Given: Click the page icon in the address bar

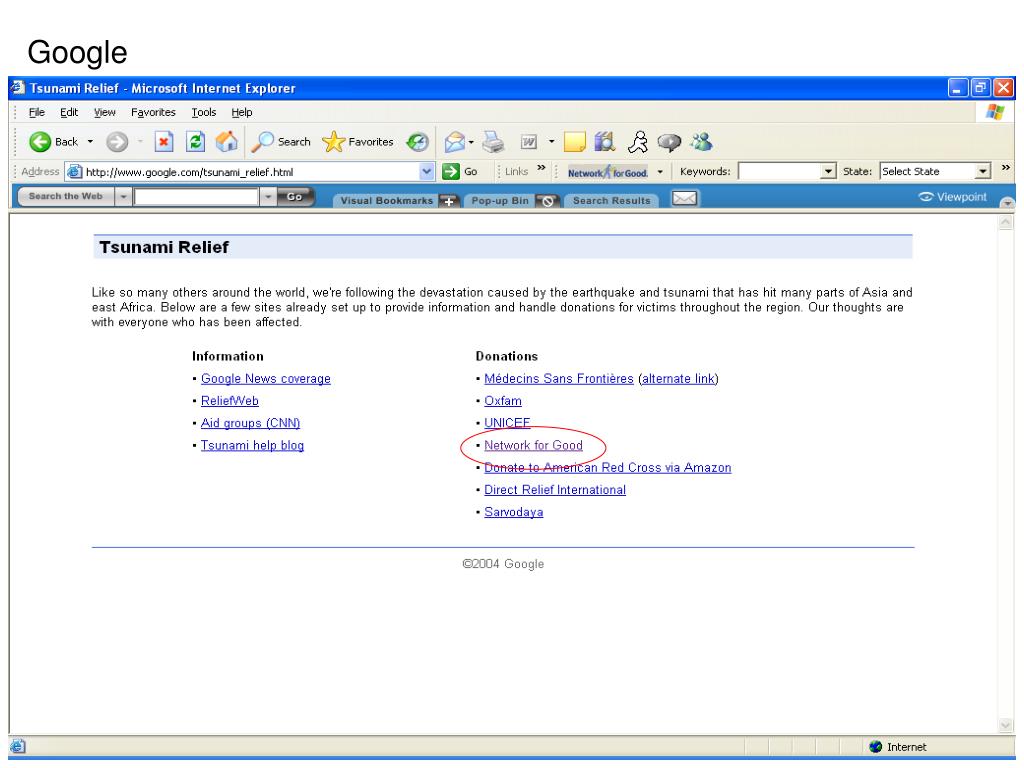Looking at the screenshot, I should pos(75,172).
